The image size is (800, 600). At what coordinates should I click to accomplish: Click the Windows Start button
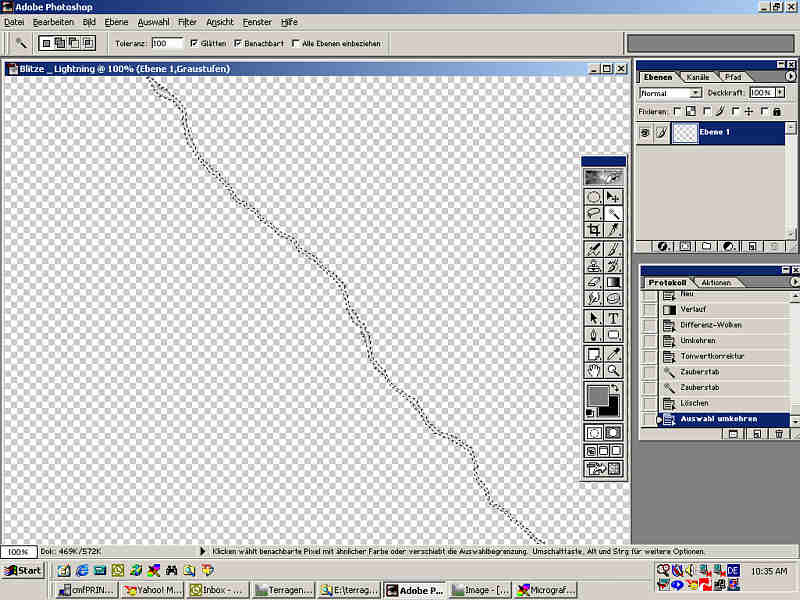(x=23, y=570)
